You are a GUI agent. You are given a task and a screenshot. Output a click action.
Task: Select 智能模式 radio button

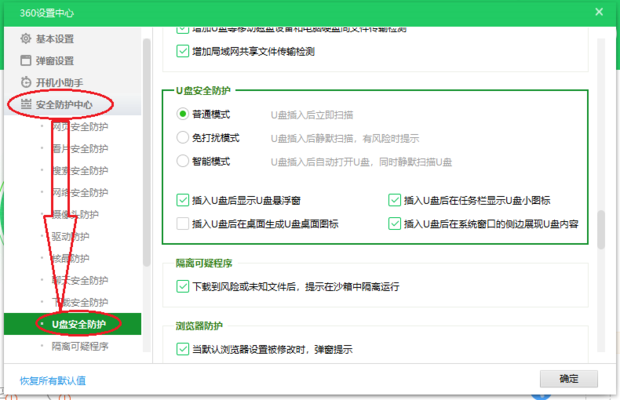tap(182, 161)
